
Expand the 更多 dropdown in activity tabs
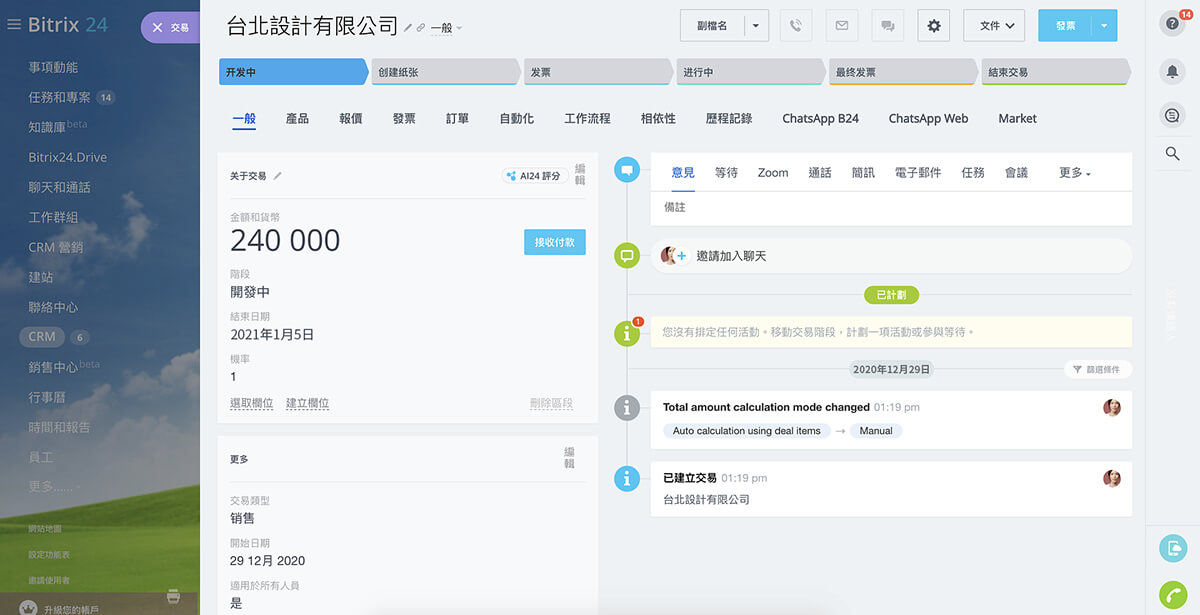point(1074,173)
